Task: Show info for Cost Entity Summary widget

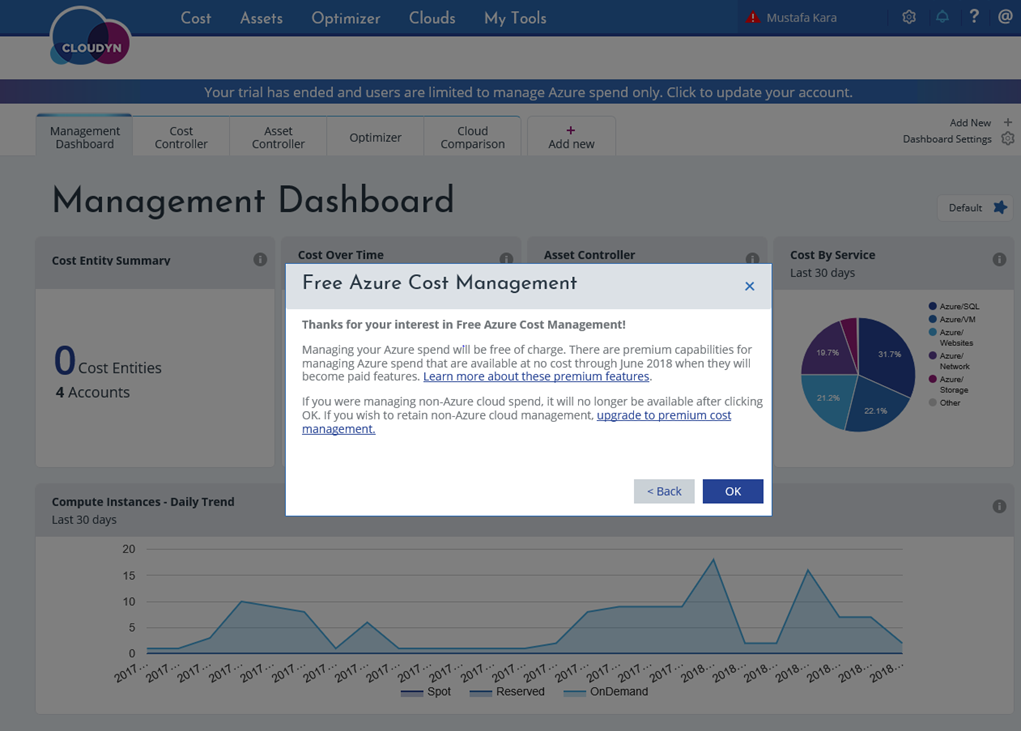Action: coord(260,260)
